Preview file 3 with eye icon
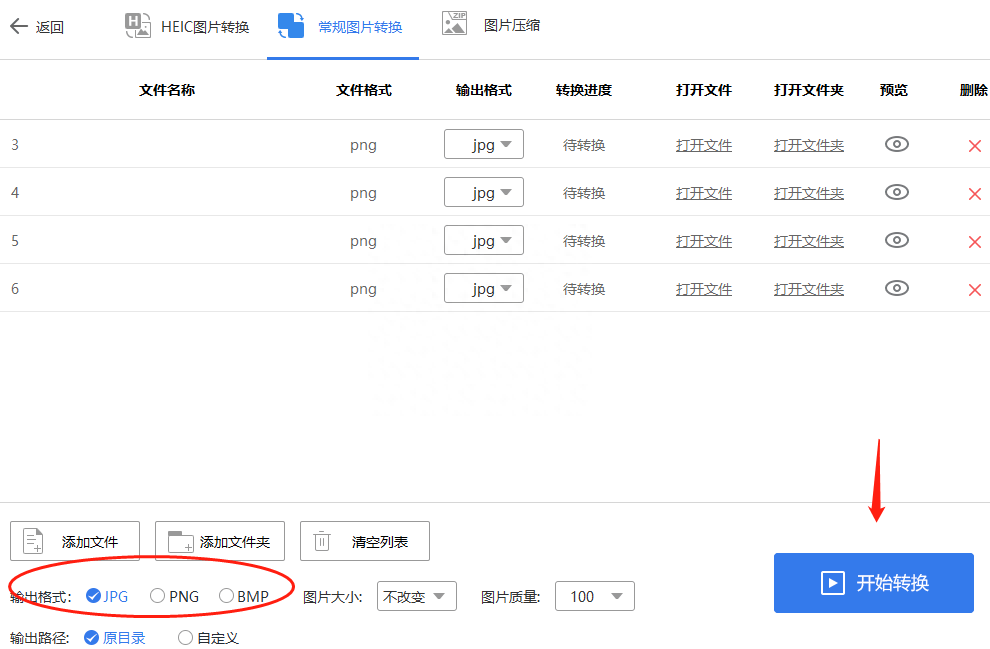Viewport: 990px width, 649px height. point(897,144)
